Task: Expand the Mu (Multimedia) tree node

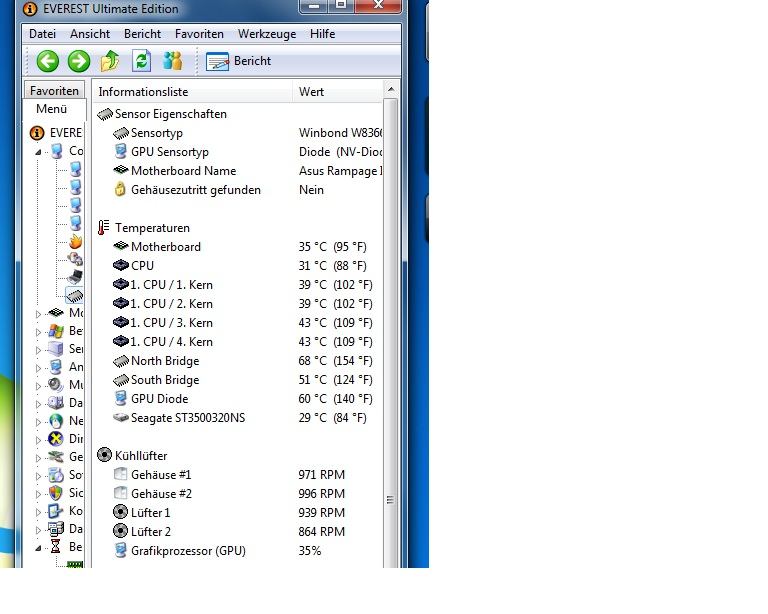Action: pyautogui.click(x=38, y=386)
